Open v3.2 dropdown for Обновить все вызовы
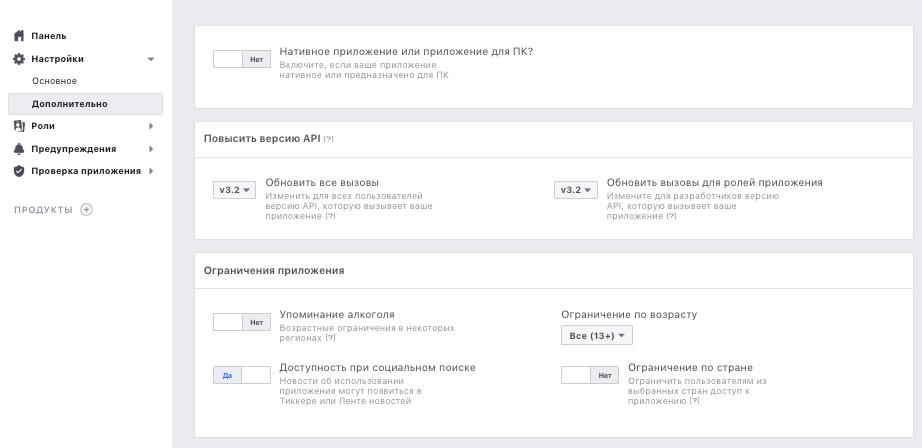Screen dimensions: 922x448 click(235, 190)
